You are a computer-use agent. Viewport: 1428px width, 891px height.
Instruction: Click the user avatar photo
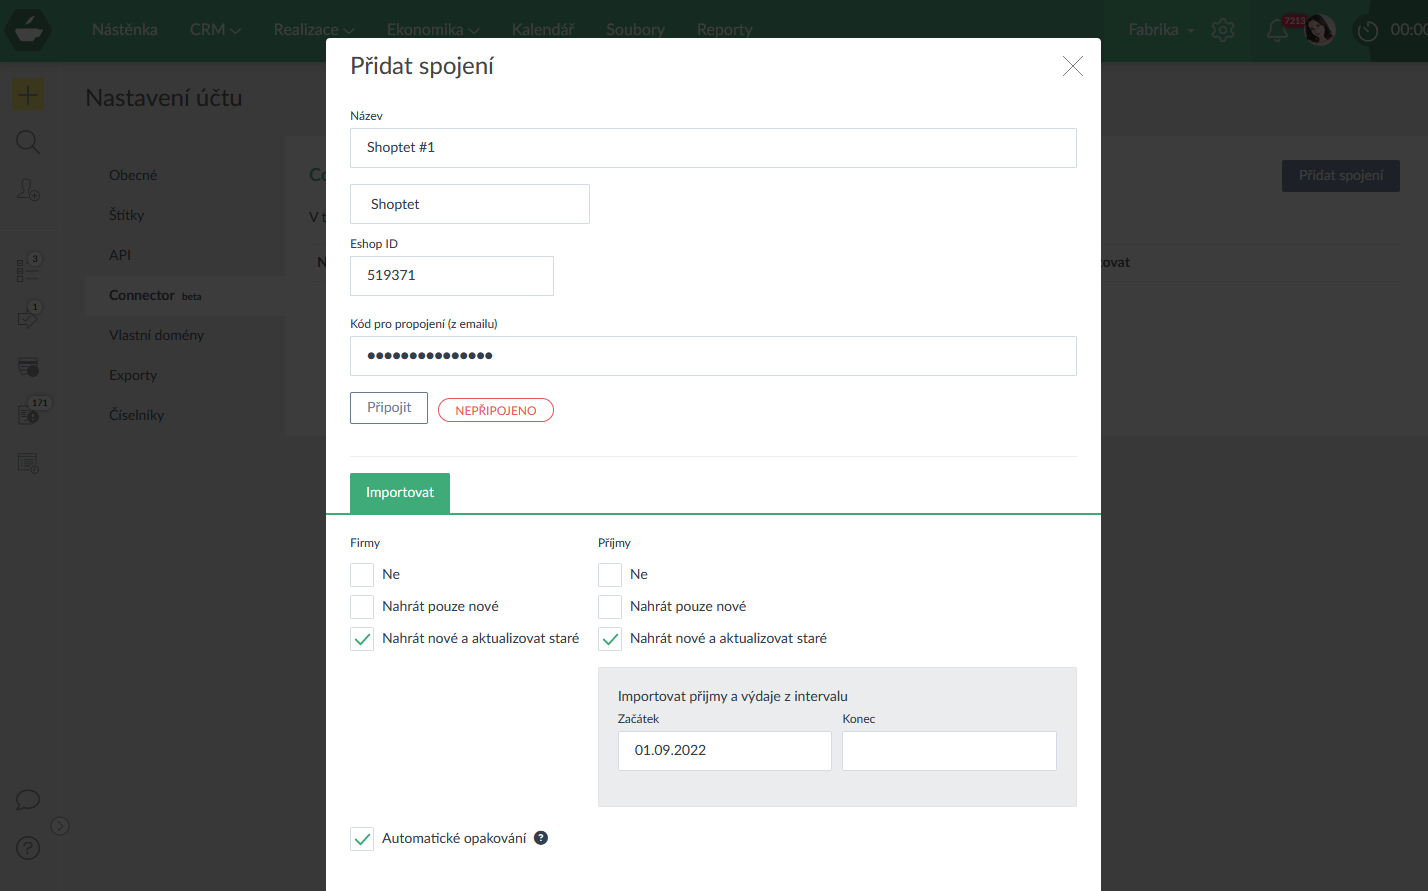(x=1320, y=30)
